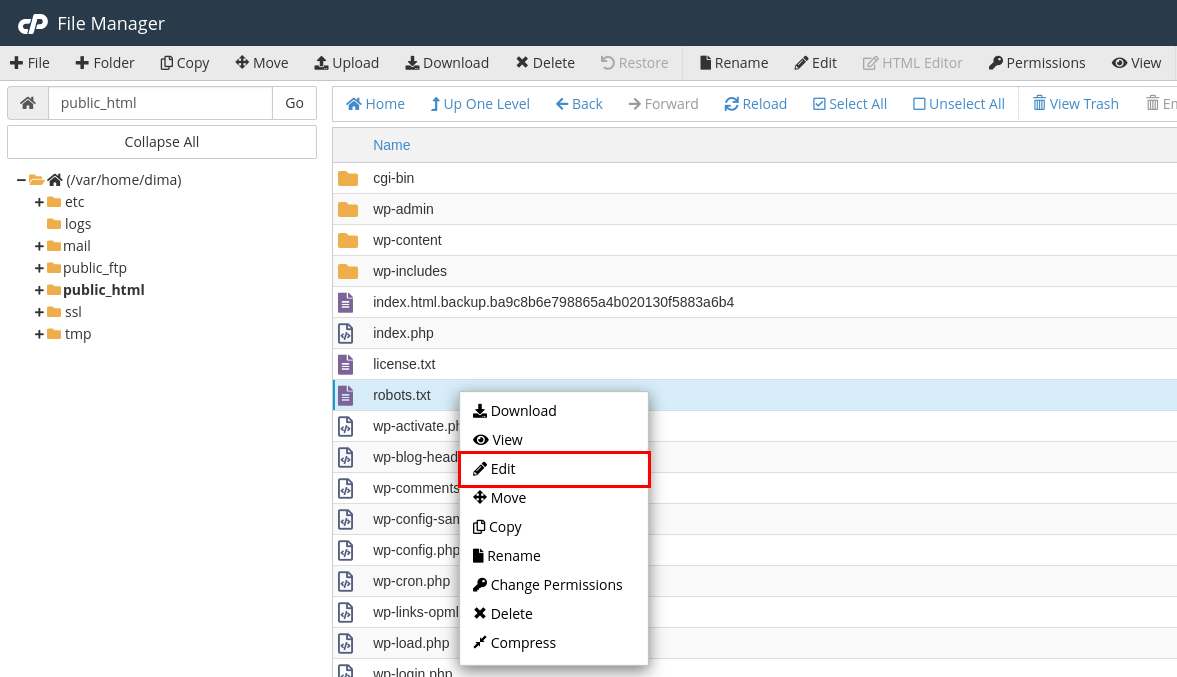Click the license.txt file icon
Viewport: 1177px width, 677px height.
pyautogui.click(x=345, y=364)
